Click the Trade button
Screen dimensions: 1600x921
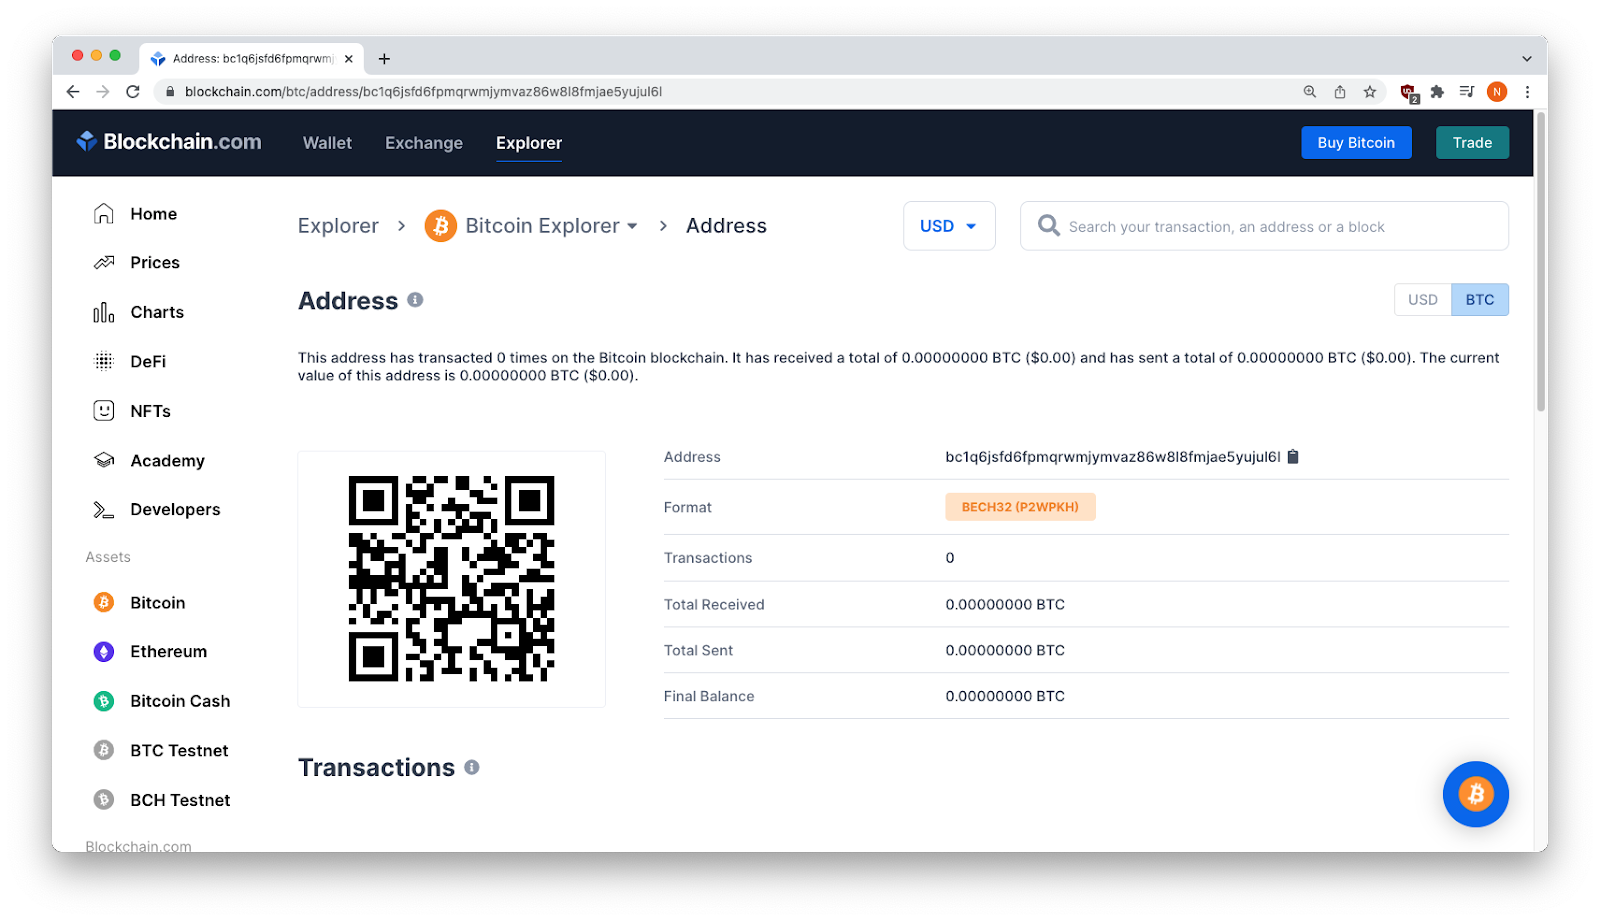pos(1472,142)
